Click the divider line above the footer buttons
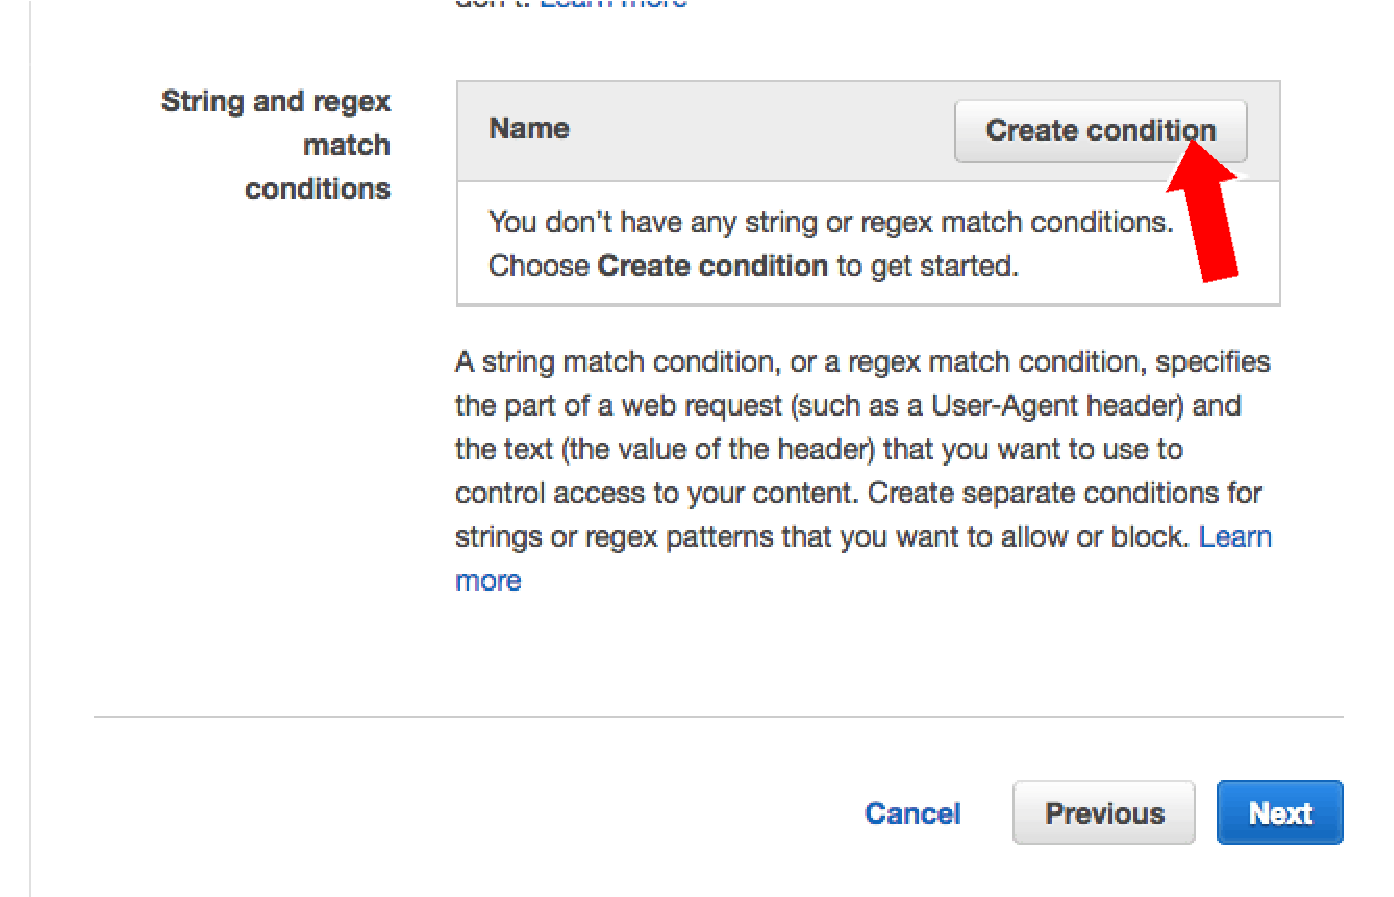The image size is (1394, 897). [x=719, y=717]
